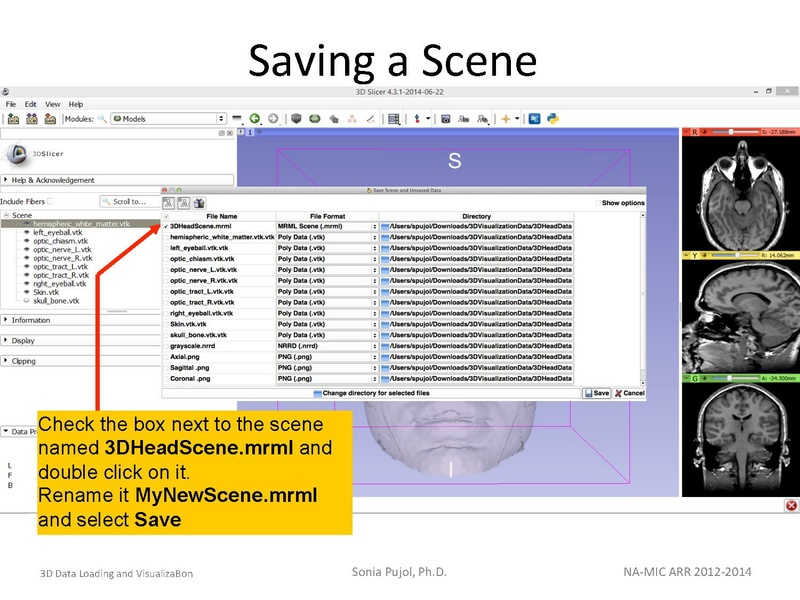Click the layout selector toolbar icon
Image resolution: width=800 pixels, height=600 pixels.
point(394,119)
